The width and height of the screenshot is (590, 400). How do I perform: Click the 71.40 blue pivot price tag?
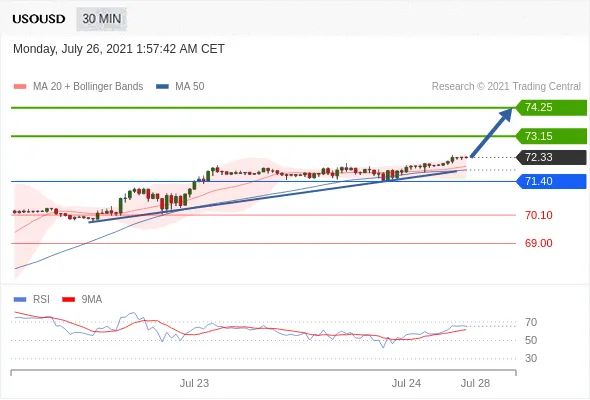point(551,181)
